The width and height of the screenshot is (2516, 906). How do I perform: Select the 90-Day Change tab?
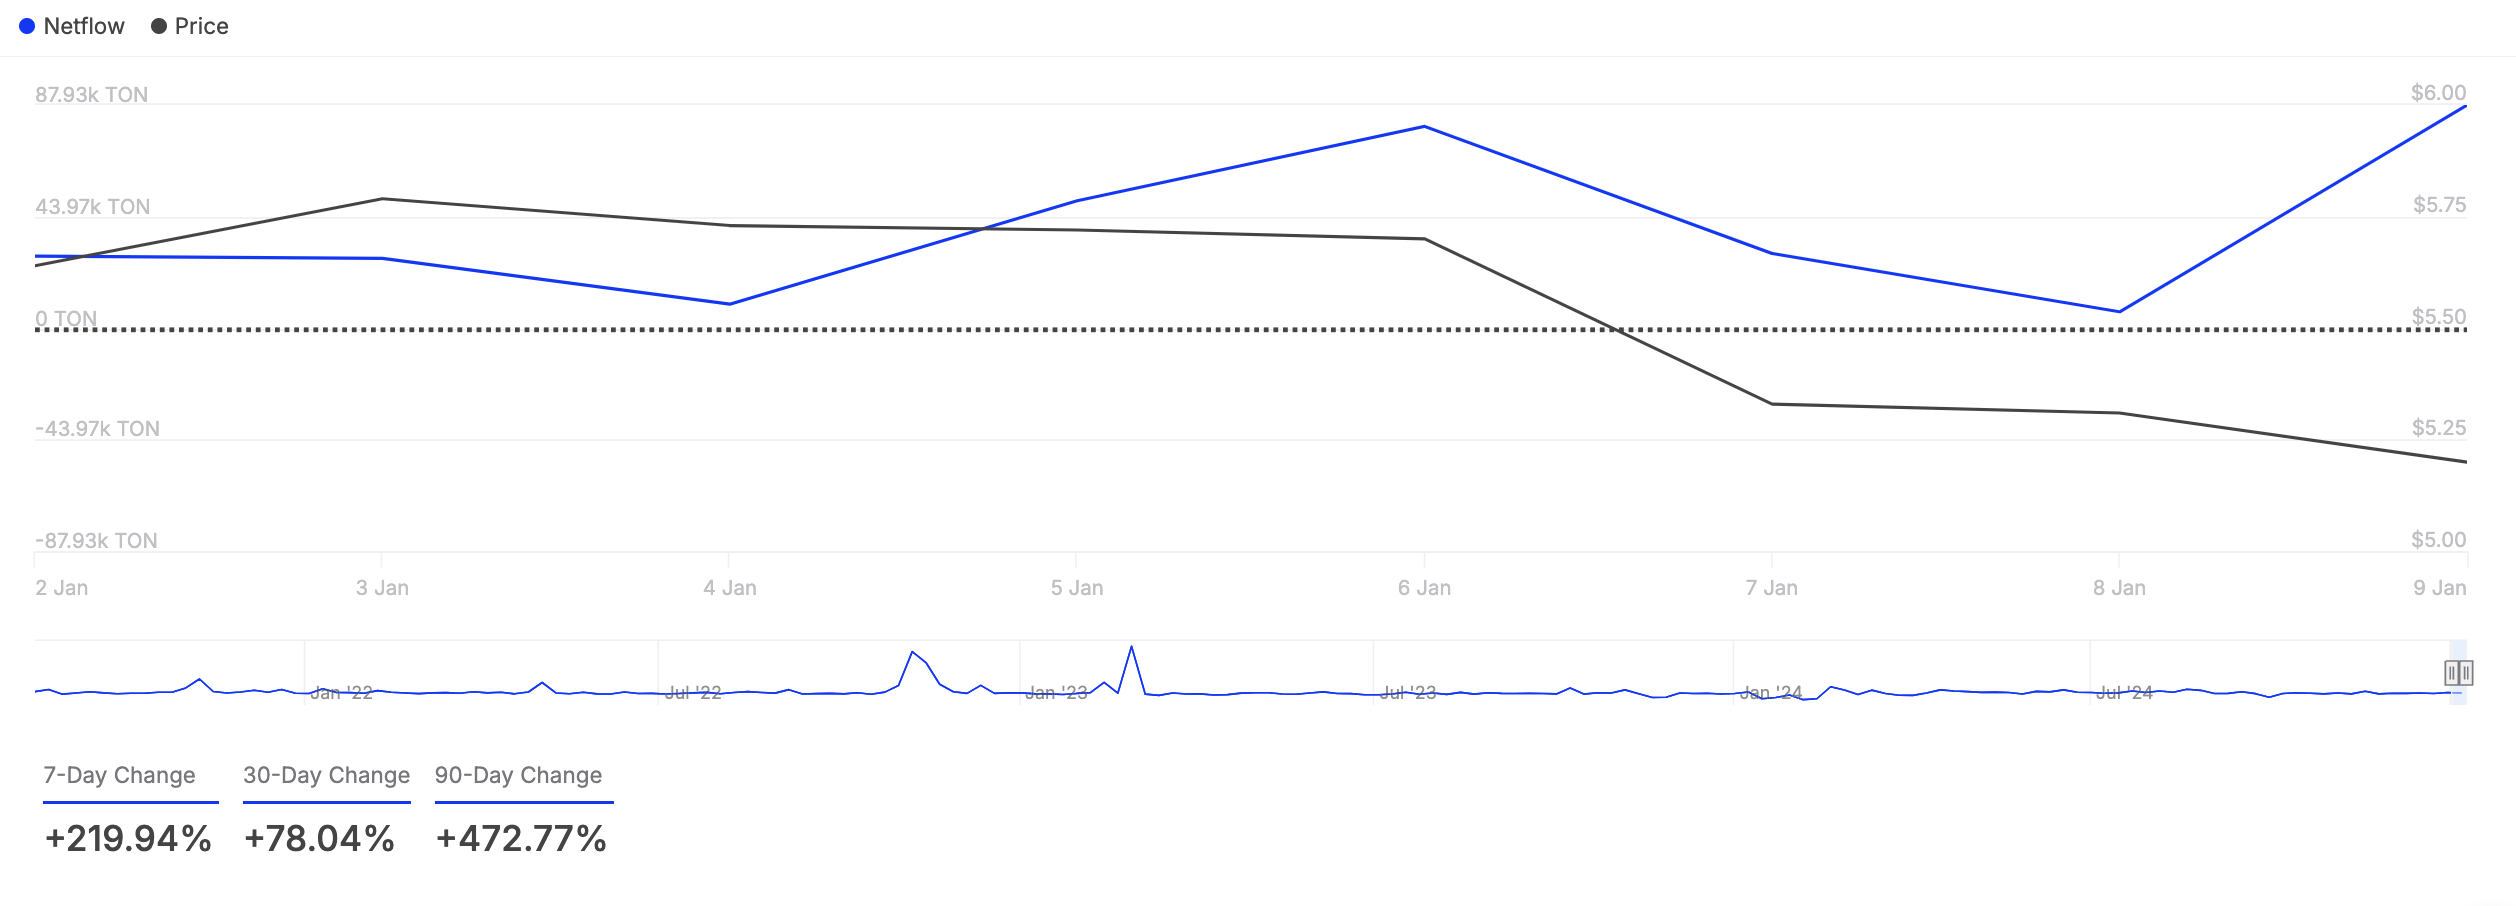[519, 775]
